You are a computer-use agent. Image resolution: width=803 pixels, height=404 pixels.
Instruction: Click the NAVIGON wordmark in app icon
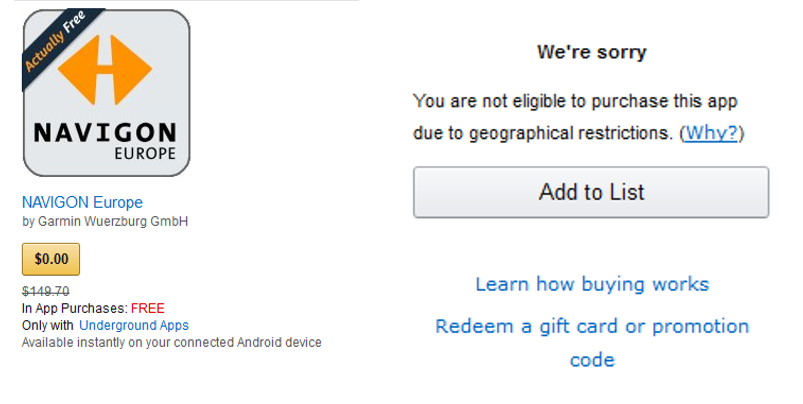[105, 133]
